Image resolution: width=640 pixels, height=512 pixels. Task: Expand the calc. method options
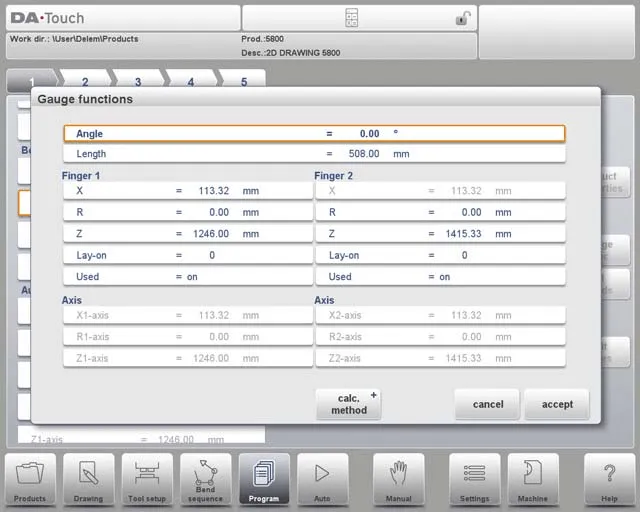pyautogui.click(x=348, y=404)
